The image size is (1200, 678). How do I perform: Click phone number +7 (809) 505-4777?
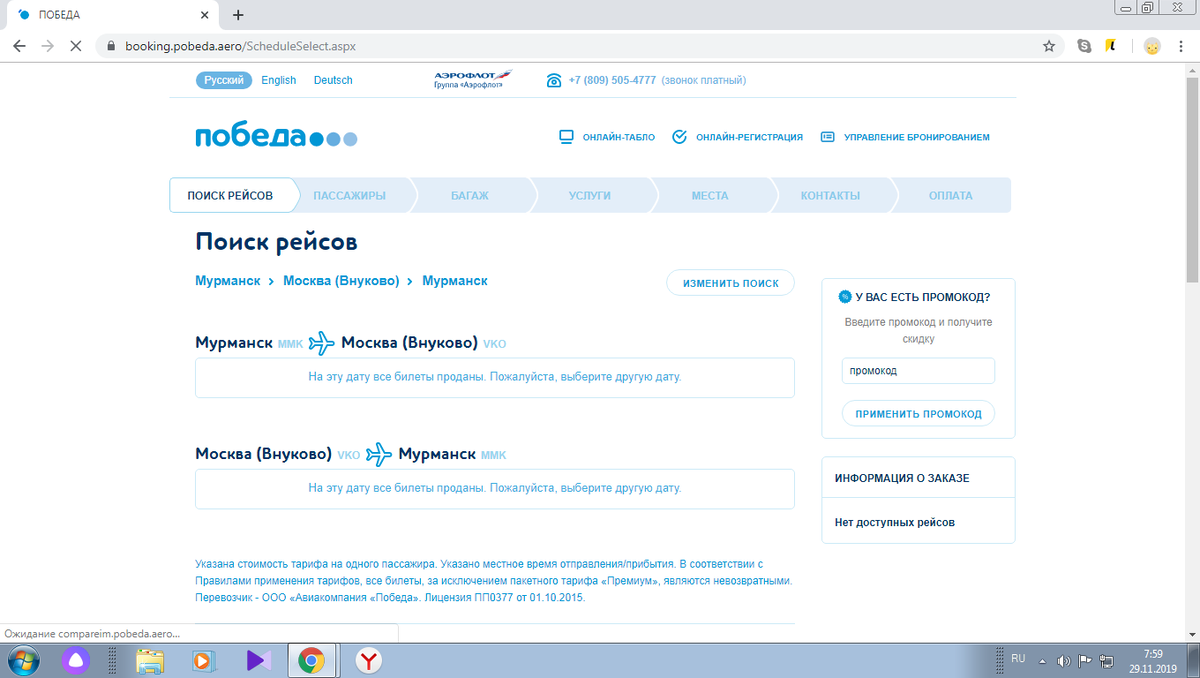click(x=612, y=80)
